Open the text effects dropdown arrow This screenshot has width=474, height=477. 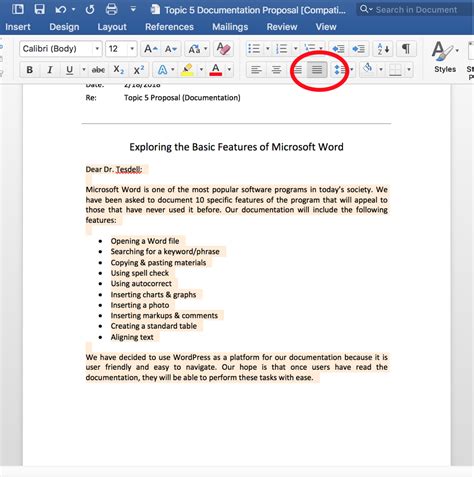(173, 70)
